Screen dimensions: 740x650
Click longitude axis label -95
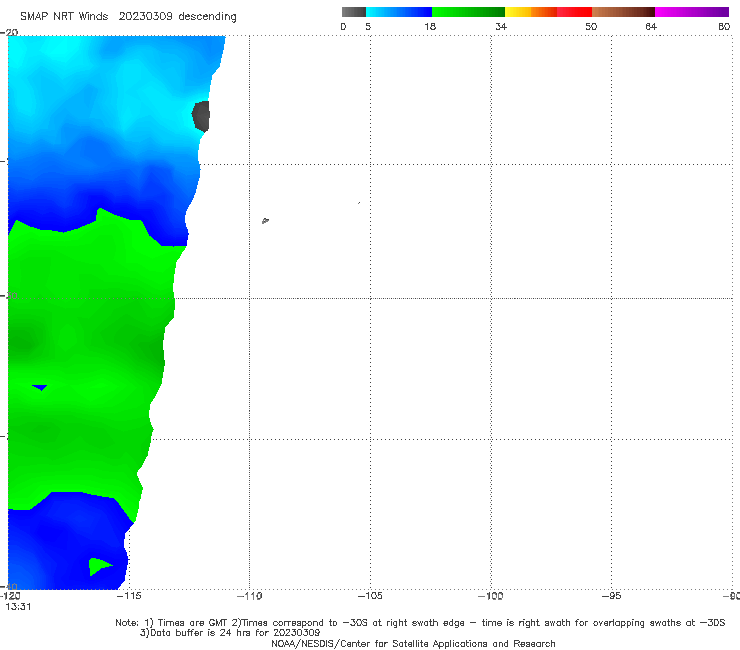click(x=612, y=596)
